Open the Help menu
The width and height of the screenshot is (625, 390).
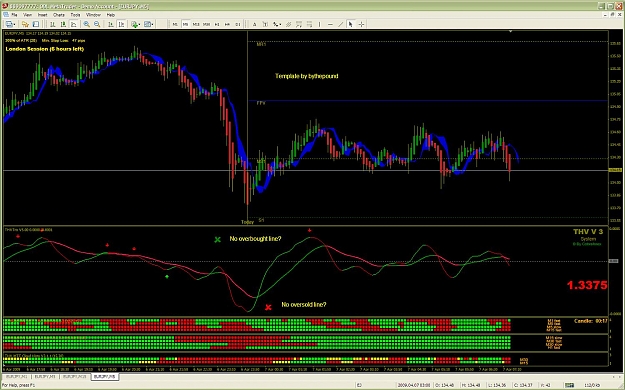tap(111, 15)
